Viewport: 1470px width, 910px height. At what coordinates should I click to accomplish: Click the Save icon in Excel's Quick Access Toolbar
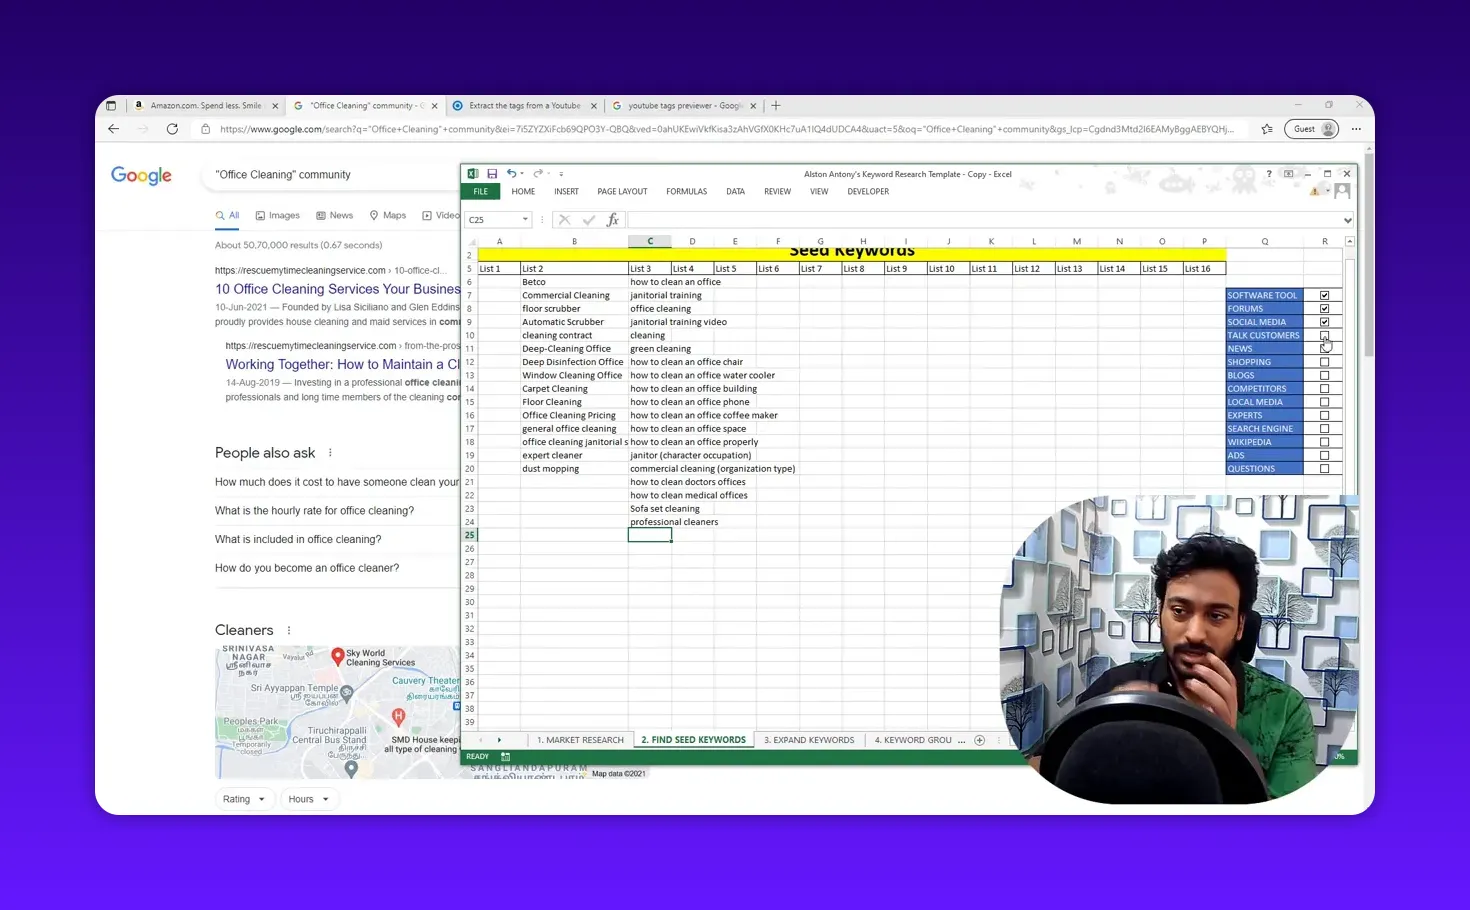pos(493,173)
